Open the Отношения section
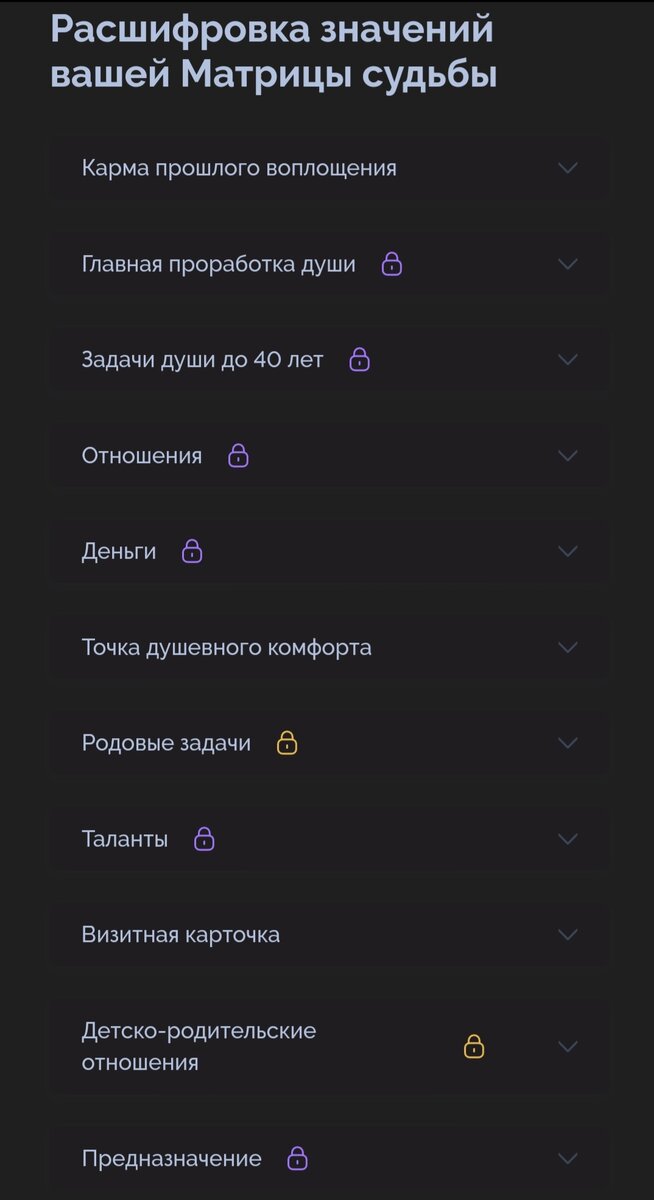654x1200 pixels. [x=567, y=455]
